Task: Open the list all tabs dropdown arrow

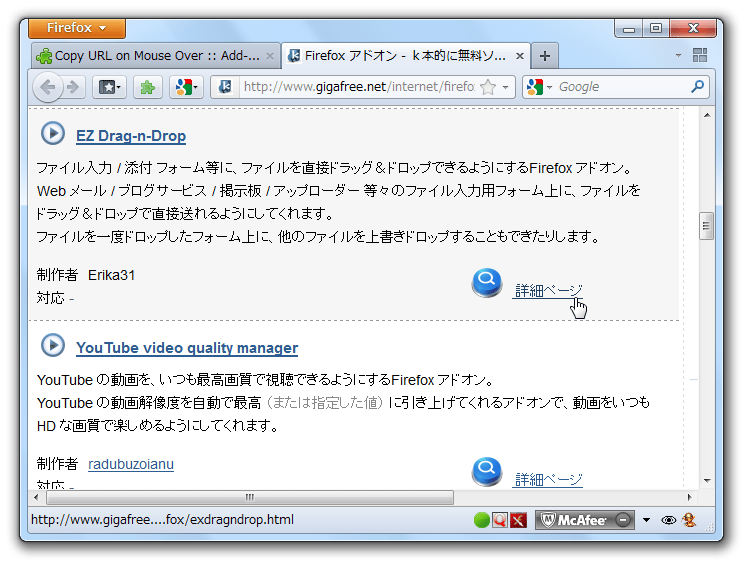Action: [678, 56]
